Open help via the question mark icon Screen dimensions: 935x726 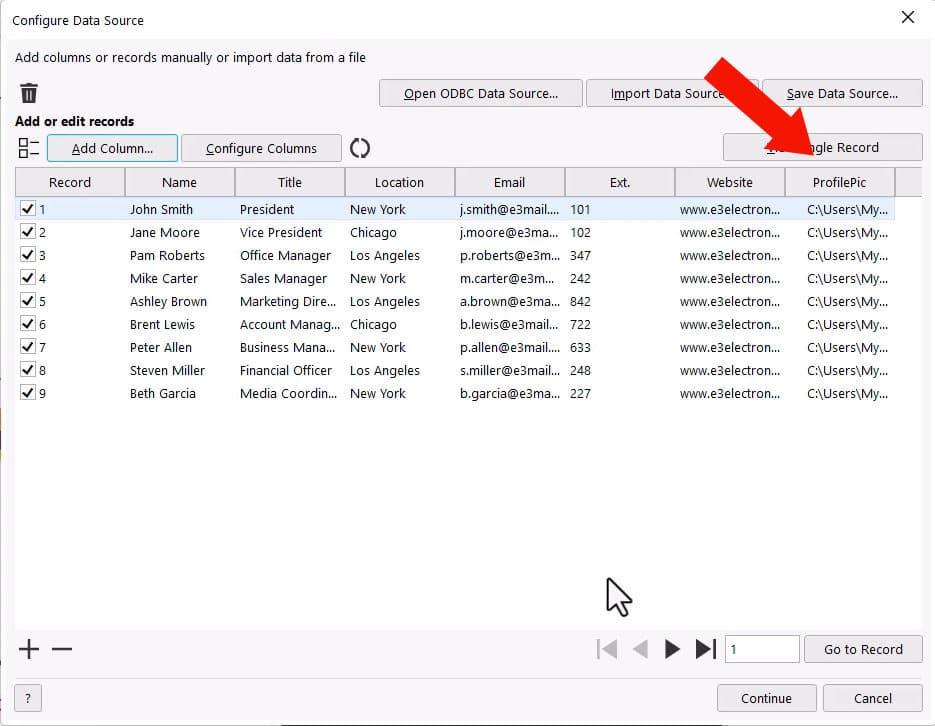coord(26,698)
